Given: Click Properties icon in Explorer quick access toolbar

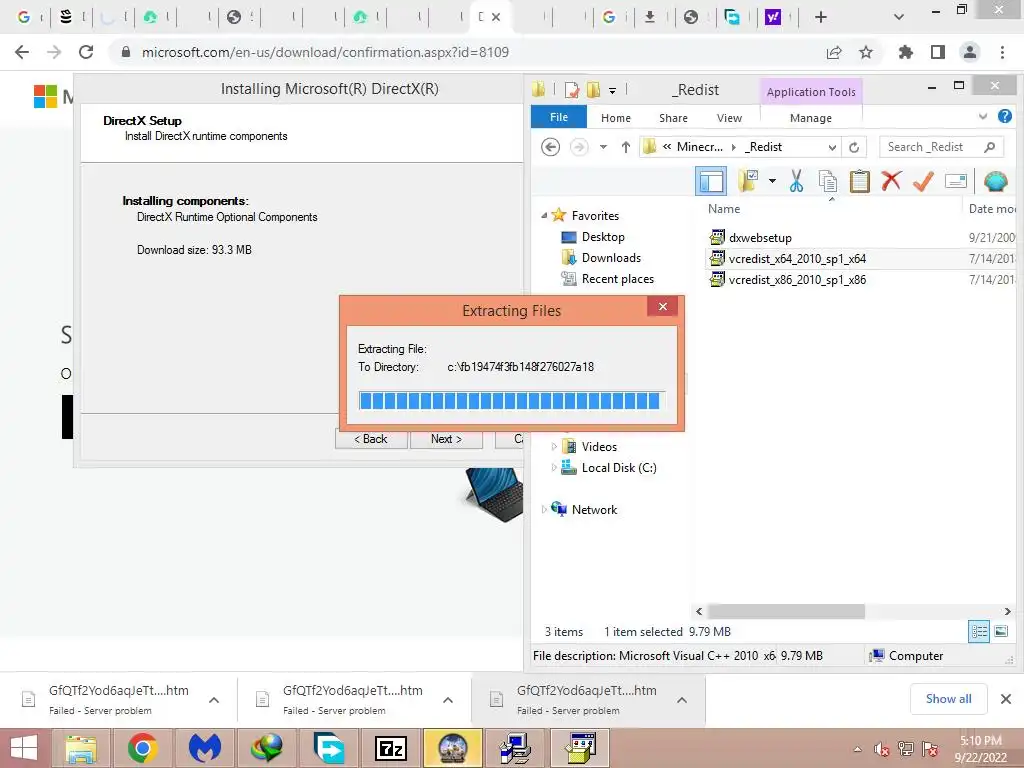Looking at the screenshot, I should [x=572, y=89].
